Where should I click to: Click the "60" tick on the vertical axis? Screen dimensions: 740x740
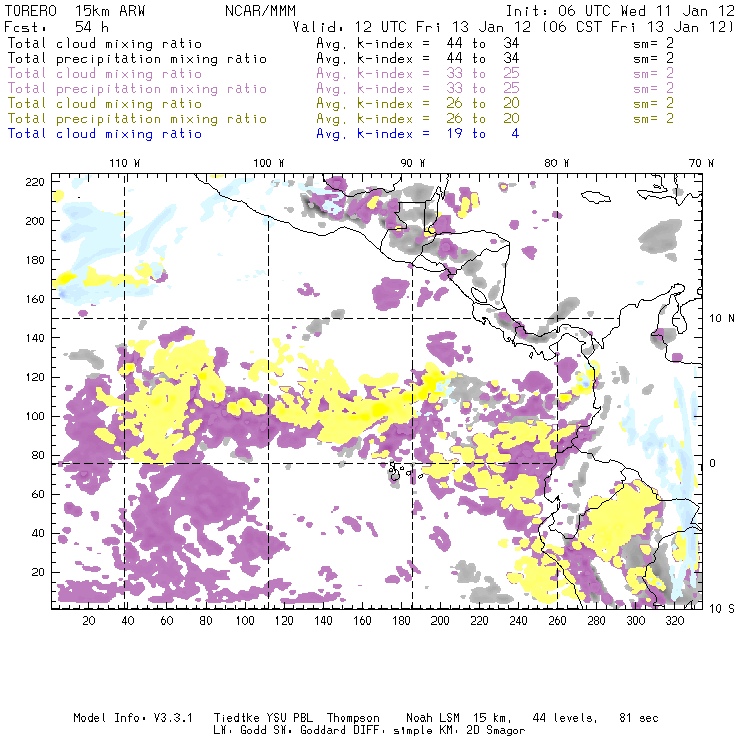pos(38,494)
